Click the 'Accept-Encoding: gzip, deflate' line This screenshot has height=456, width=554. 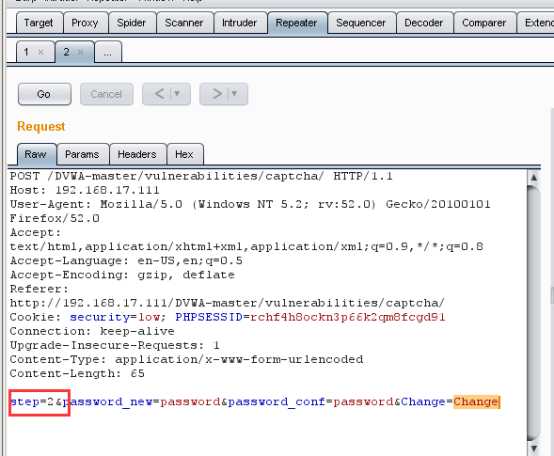coord(122,275)
